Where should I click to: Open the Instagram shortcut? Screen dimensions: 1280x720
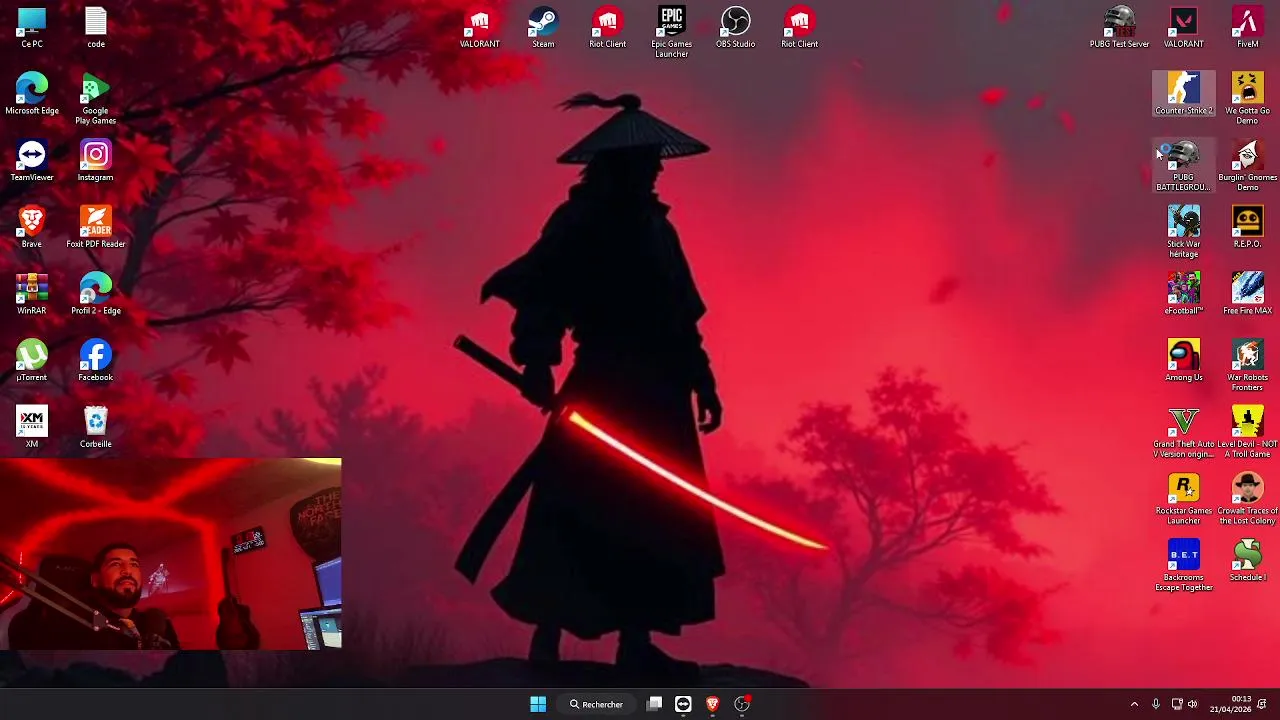pos(96,162)
